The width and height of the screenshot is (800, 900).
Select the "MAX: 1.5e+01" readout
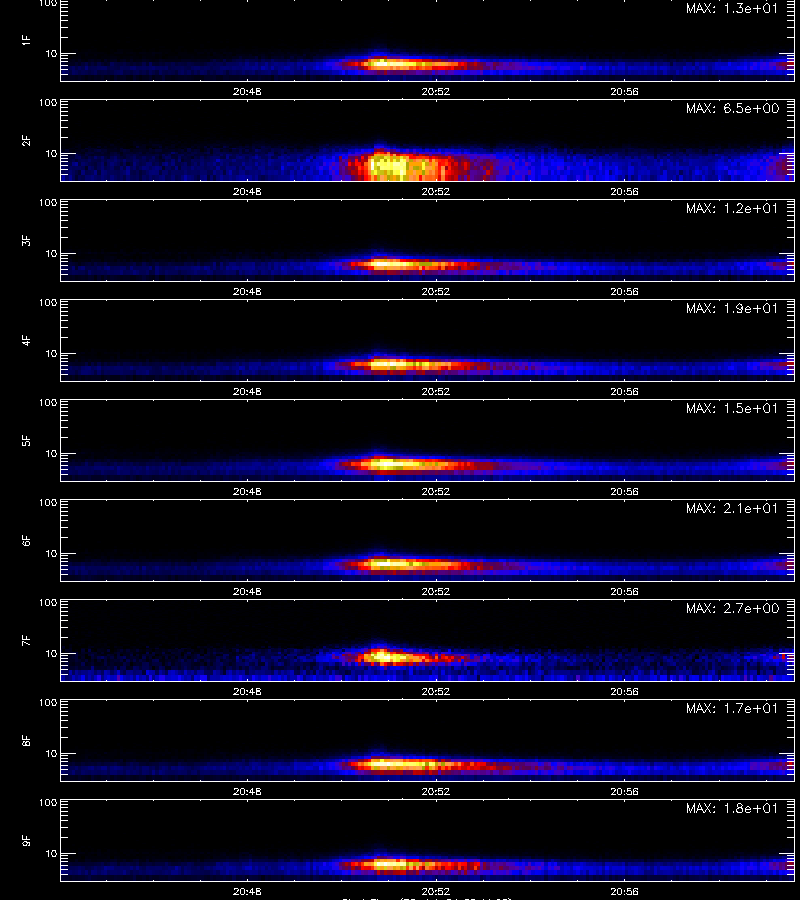(x=732, y=408)
